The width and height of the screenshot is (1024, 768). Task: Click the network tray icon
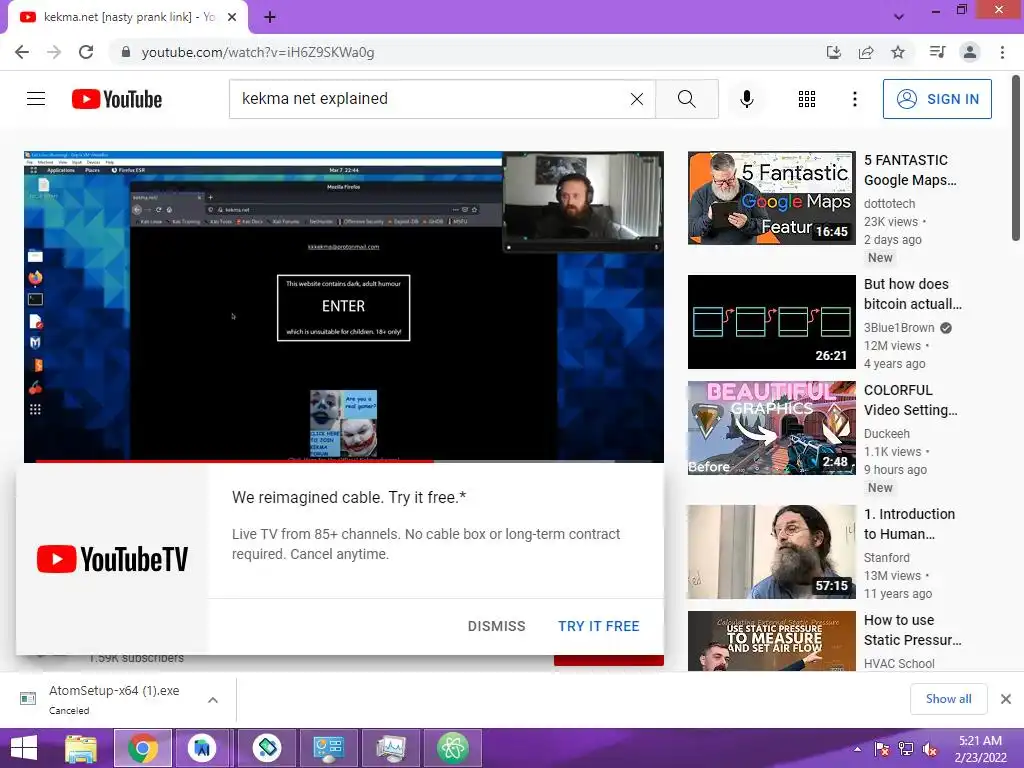(x=906, y=749)
